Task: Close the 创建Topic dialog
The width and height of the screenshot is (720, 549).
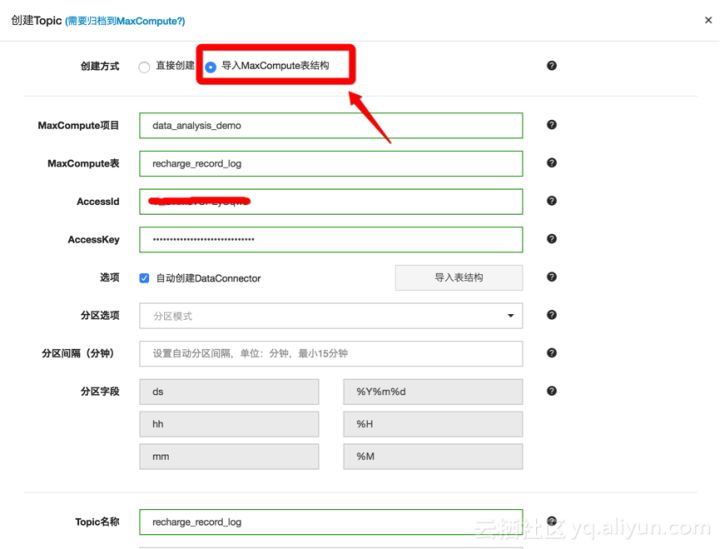Action: tap(708, 20)
